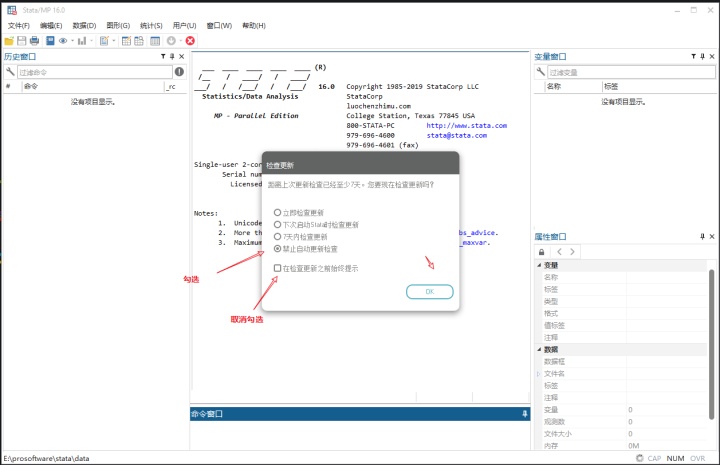The height and width of the screenshot is (465, 720).
Task: Select the 禁止自动更新检查 radio option
Action: click(277, 249)
